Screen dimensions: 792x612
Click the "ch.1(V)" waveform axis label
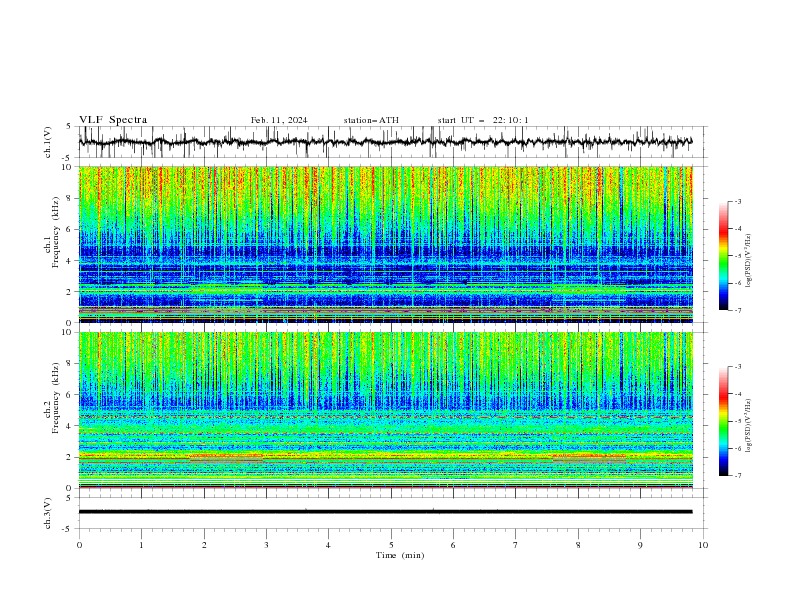click(x=48, y=142)
